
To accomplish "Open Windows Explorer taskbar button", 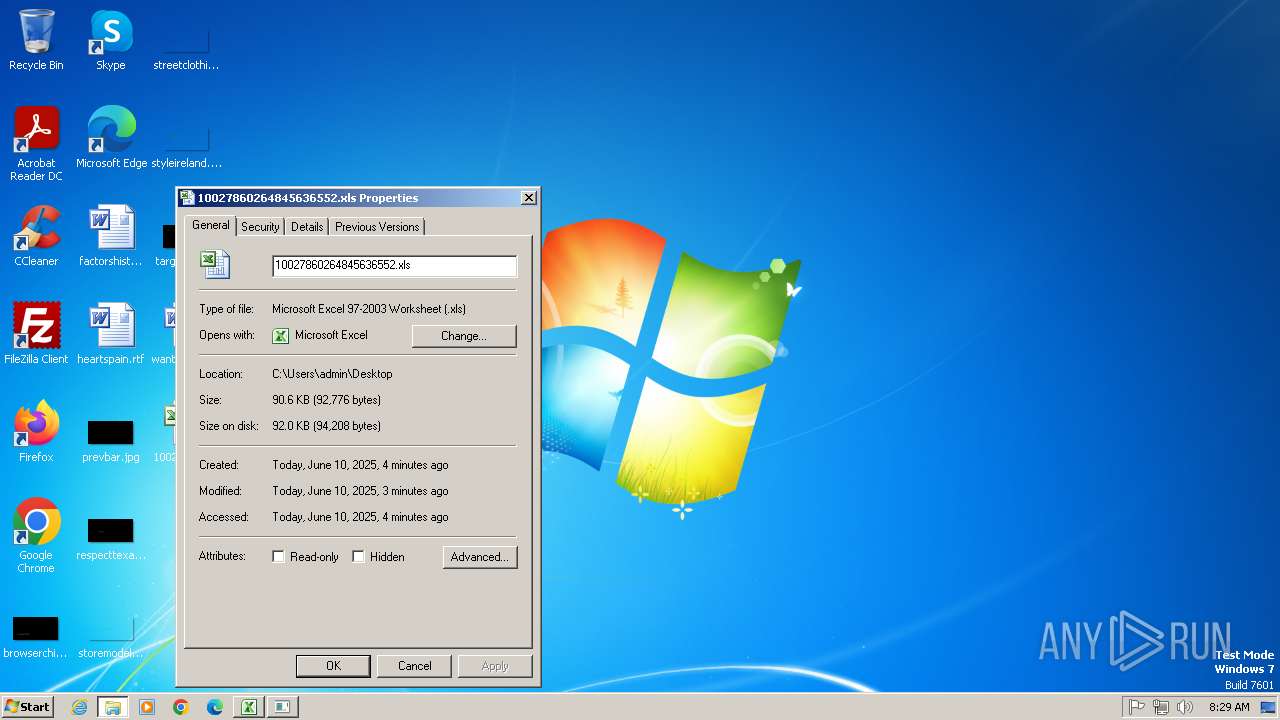I will click(113, 707).
